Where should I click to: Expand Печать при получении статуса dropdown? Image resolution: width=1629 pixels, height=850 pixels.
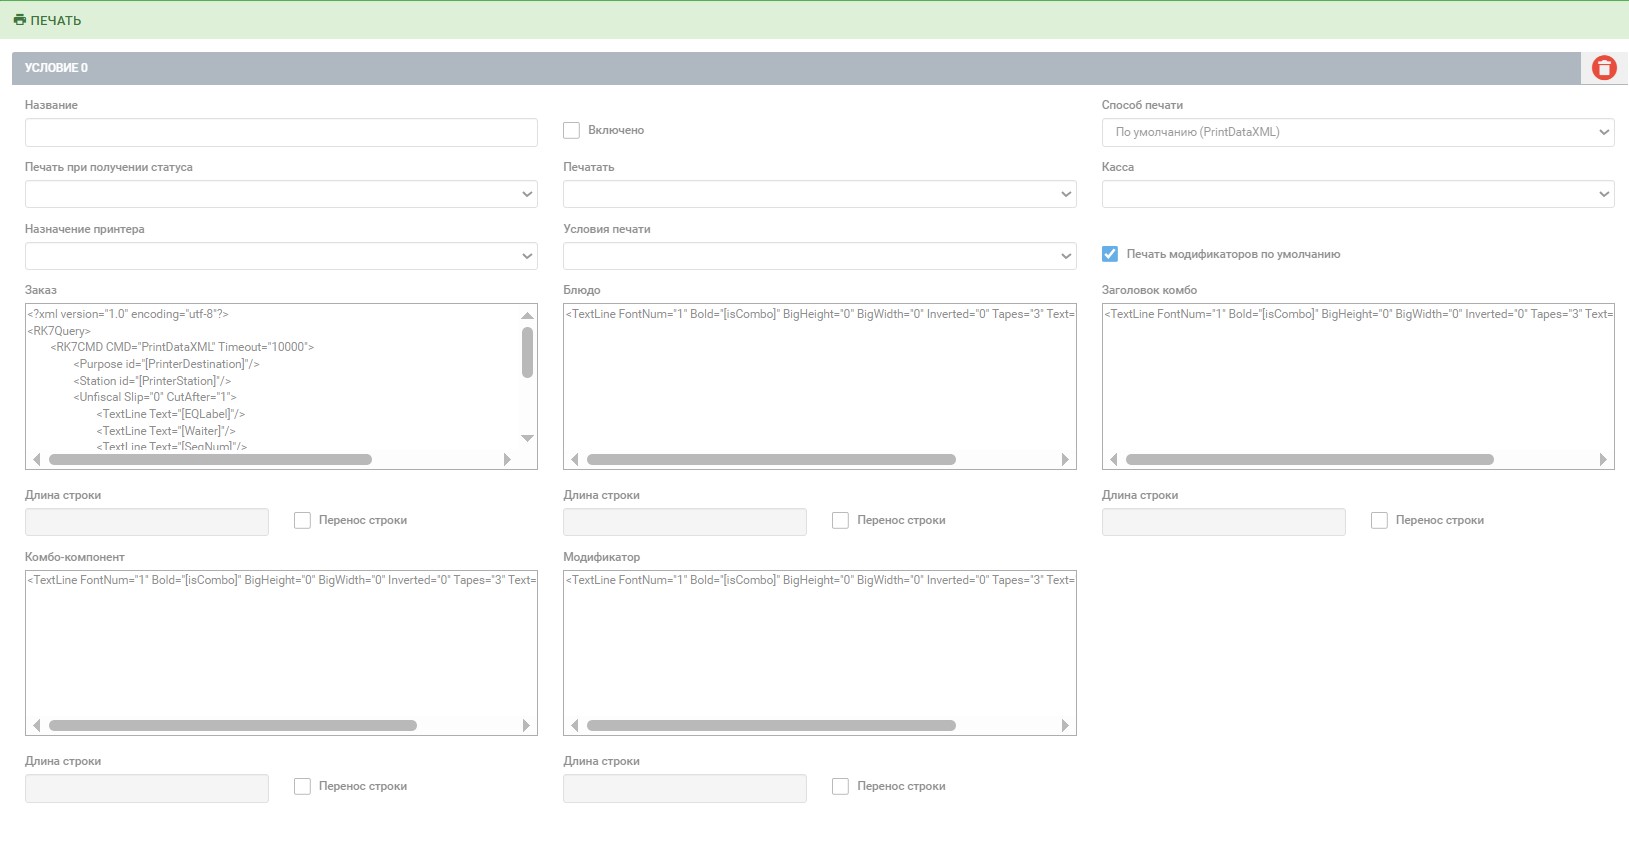coord(281,194)
